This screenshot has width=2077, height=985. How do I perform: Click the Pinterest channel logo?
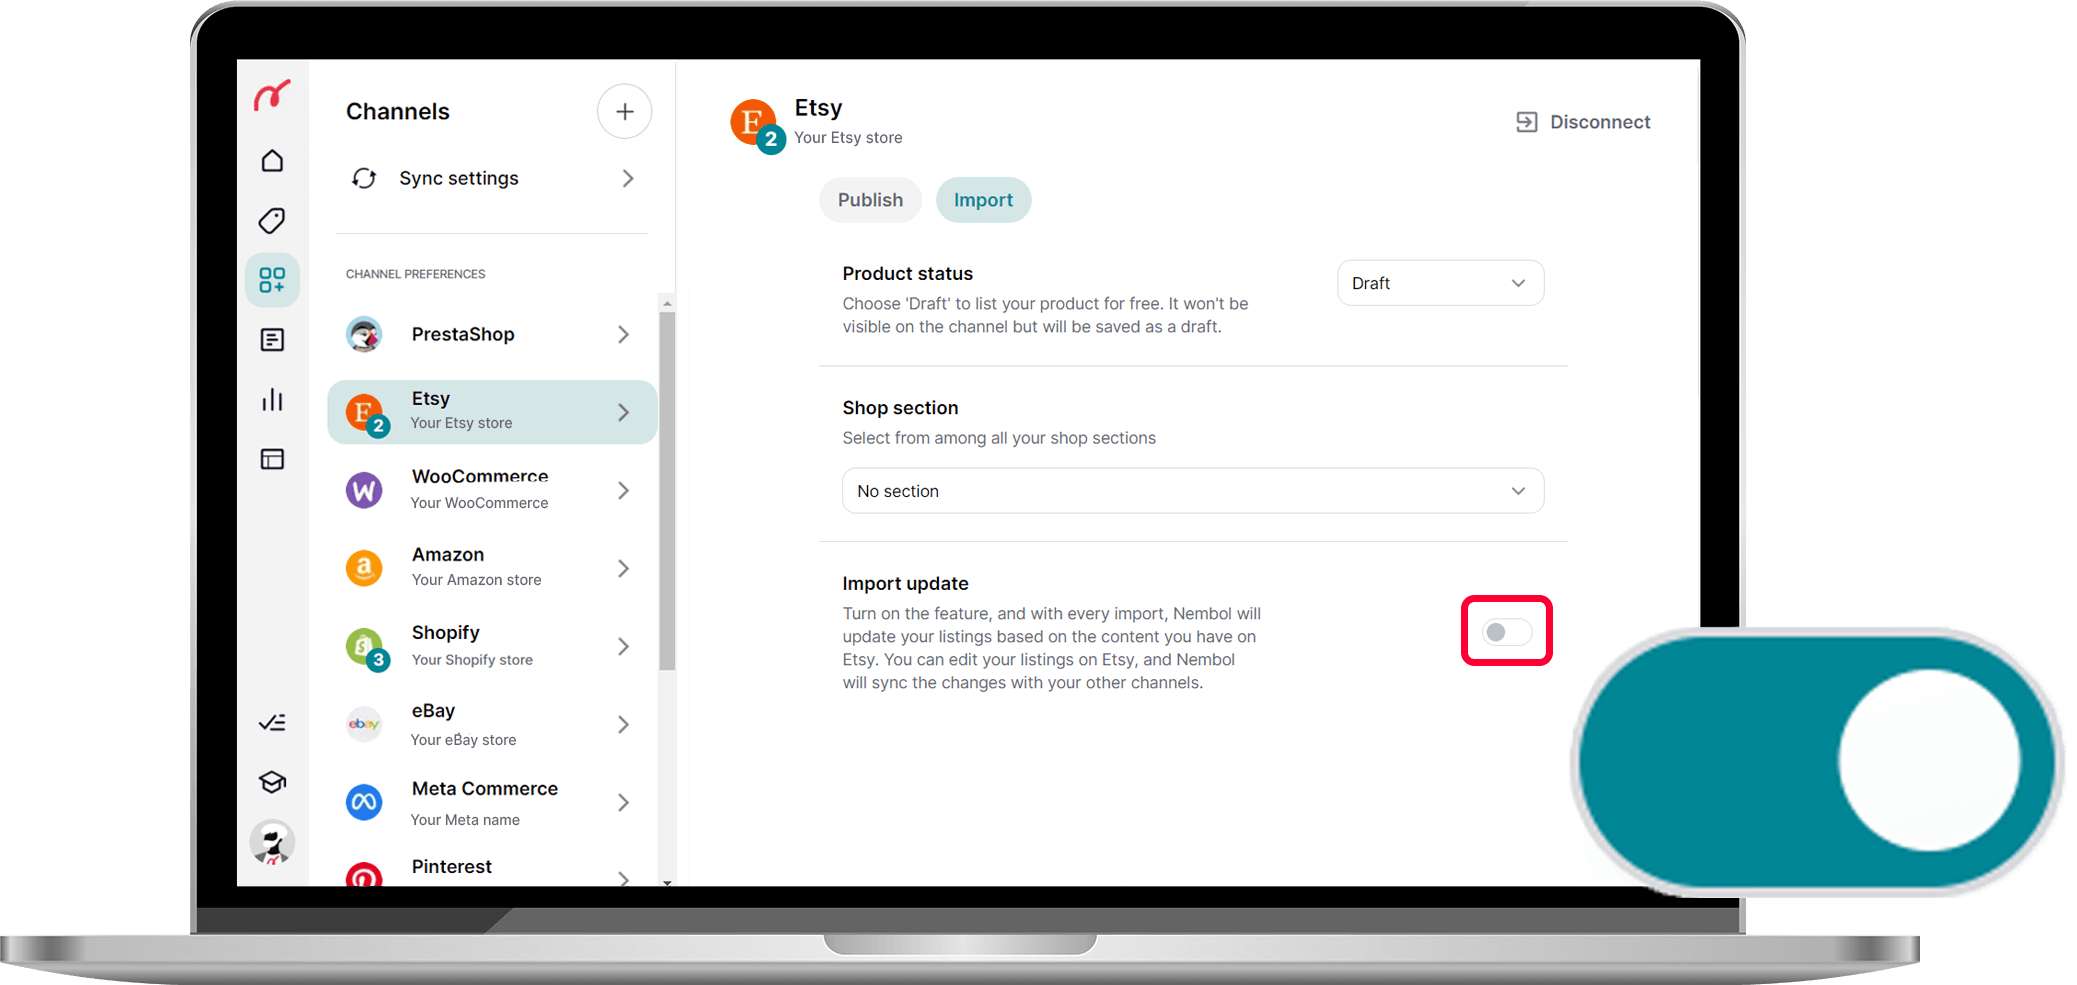(x=364, y=874)
